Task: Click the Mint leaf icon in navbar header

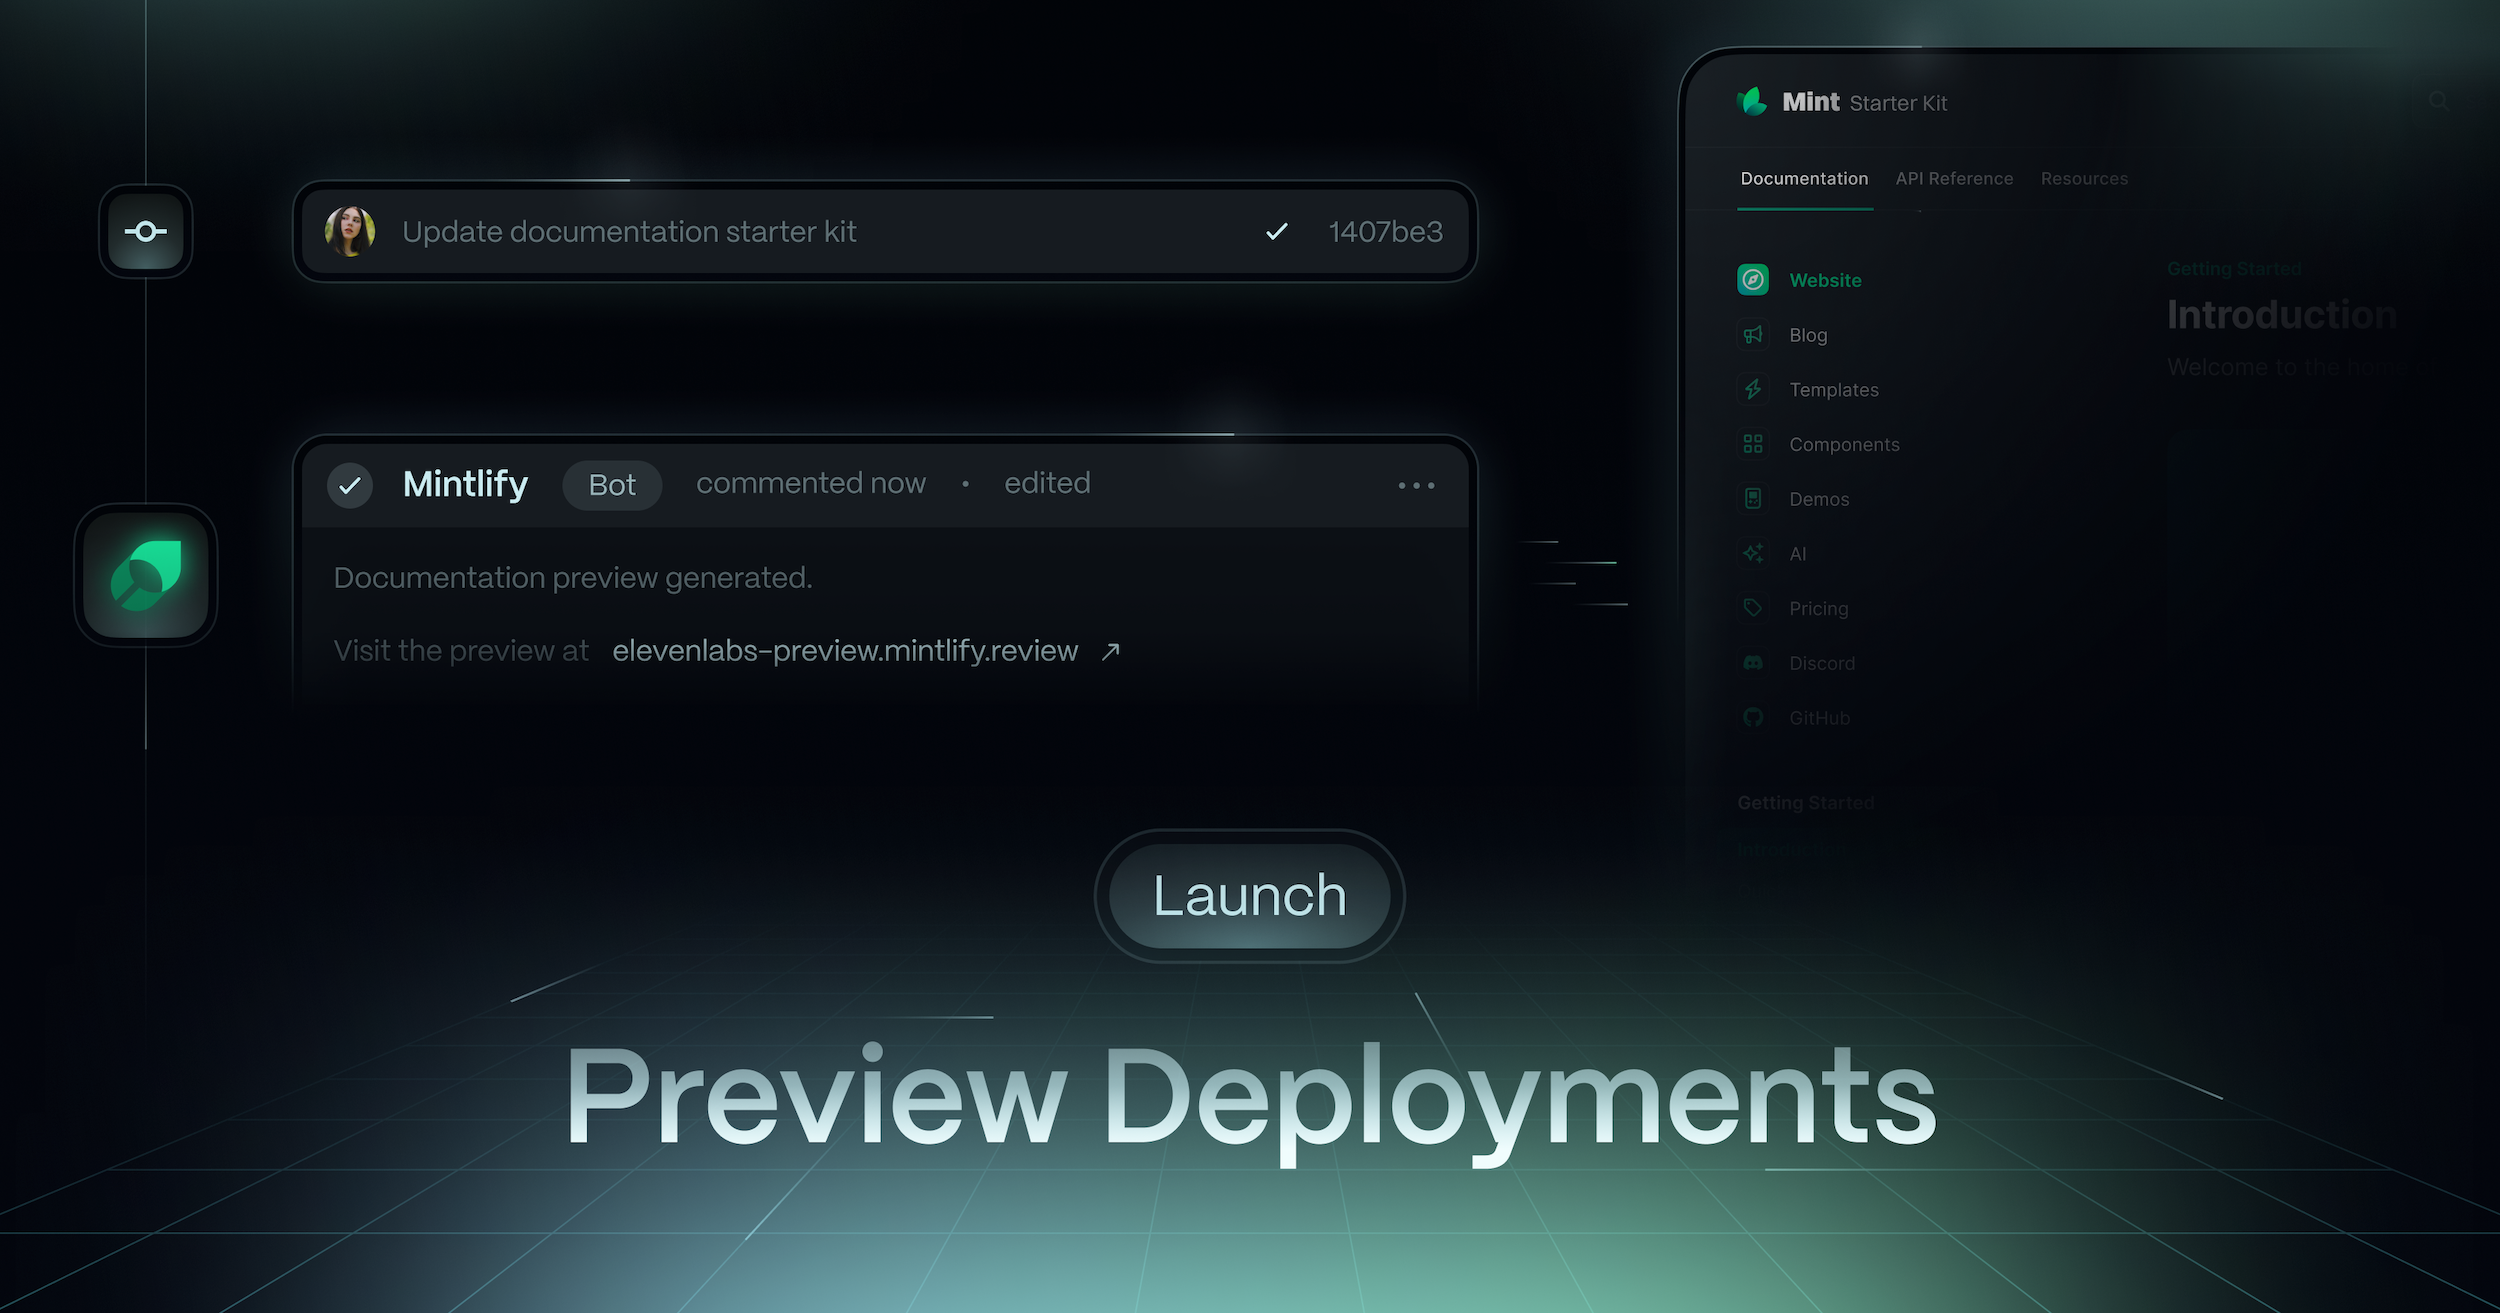Action: [1753, 101]
